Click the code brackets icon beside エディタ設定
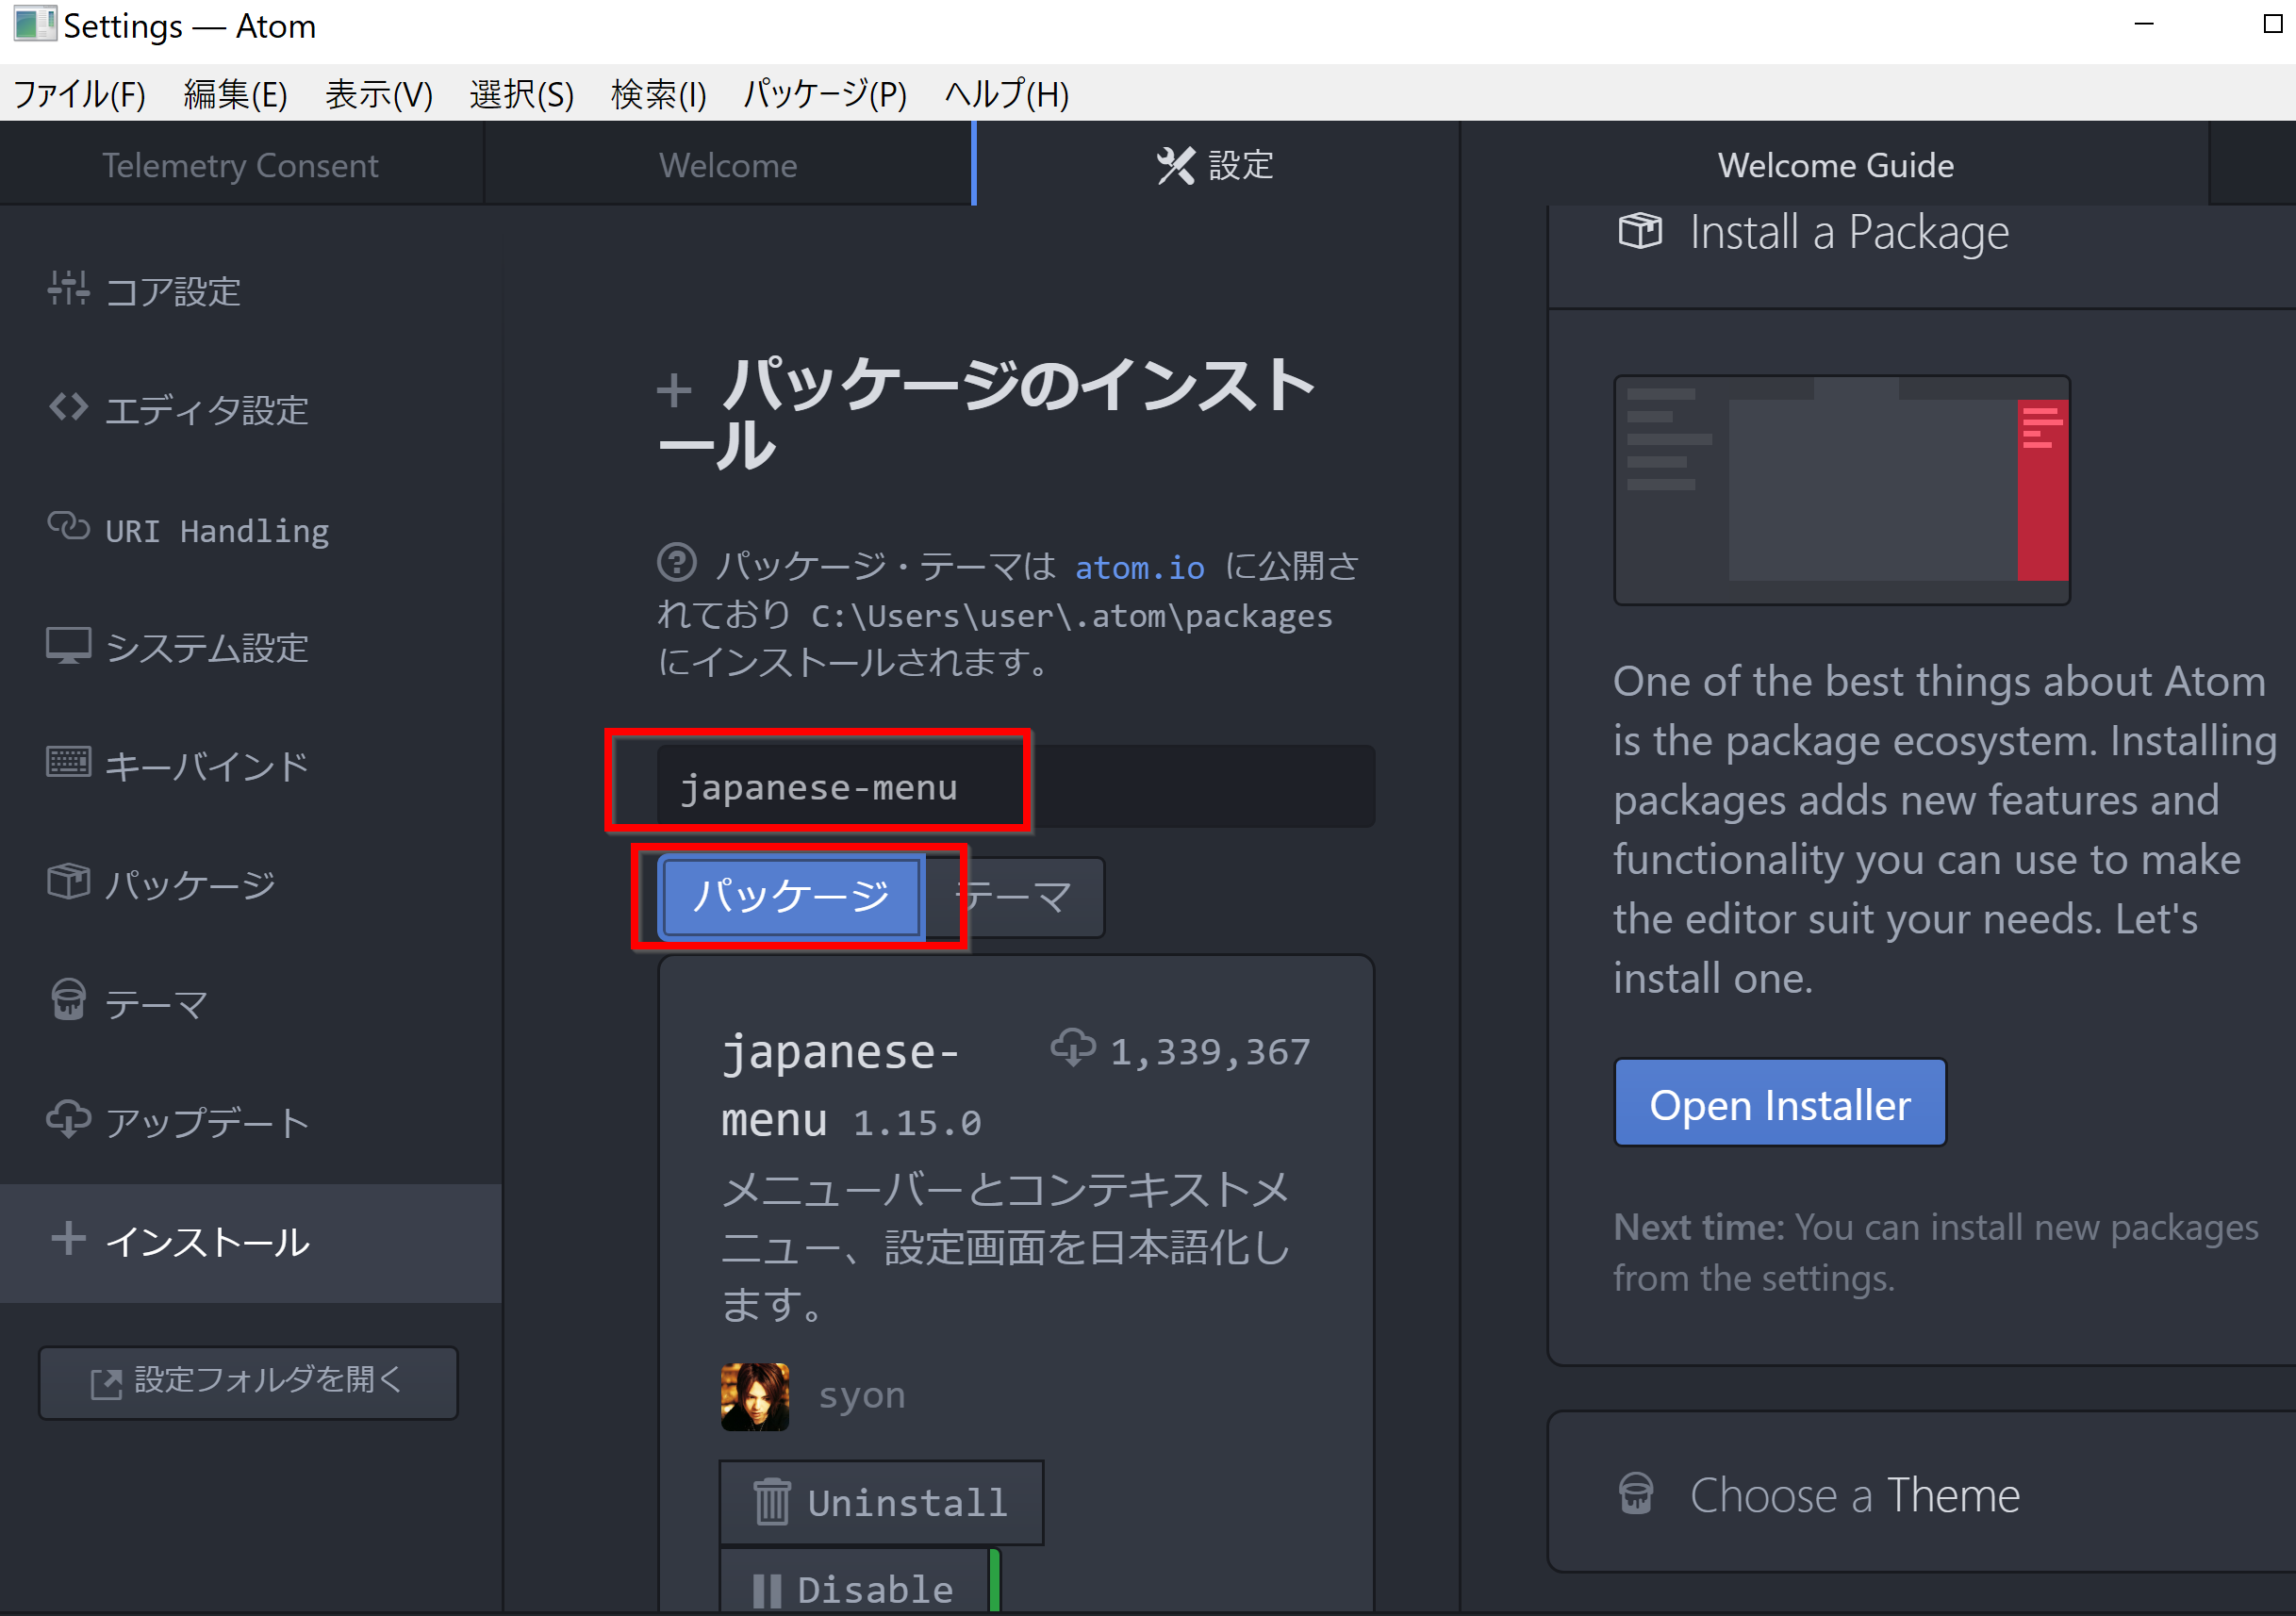This screenshot has height=1616, width=2296. [68, 408]
